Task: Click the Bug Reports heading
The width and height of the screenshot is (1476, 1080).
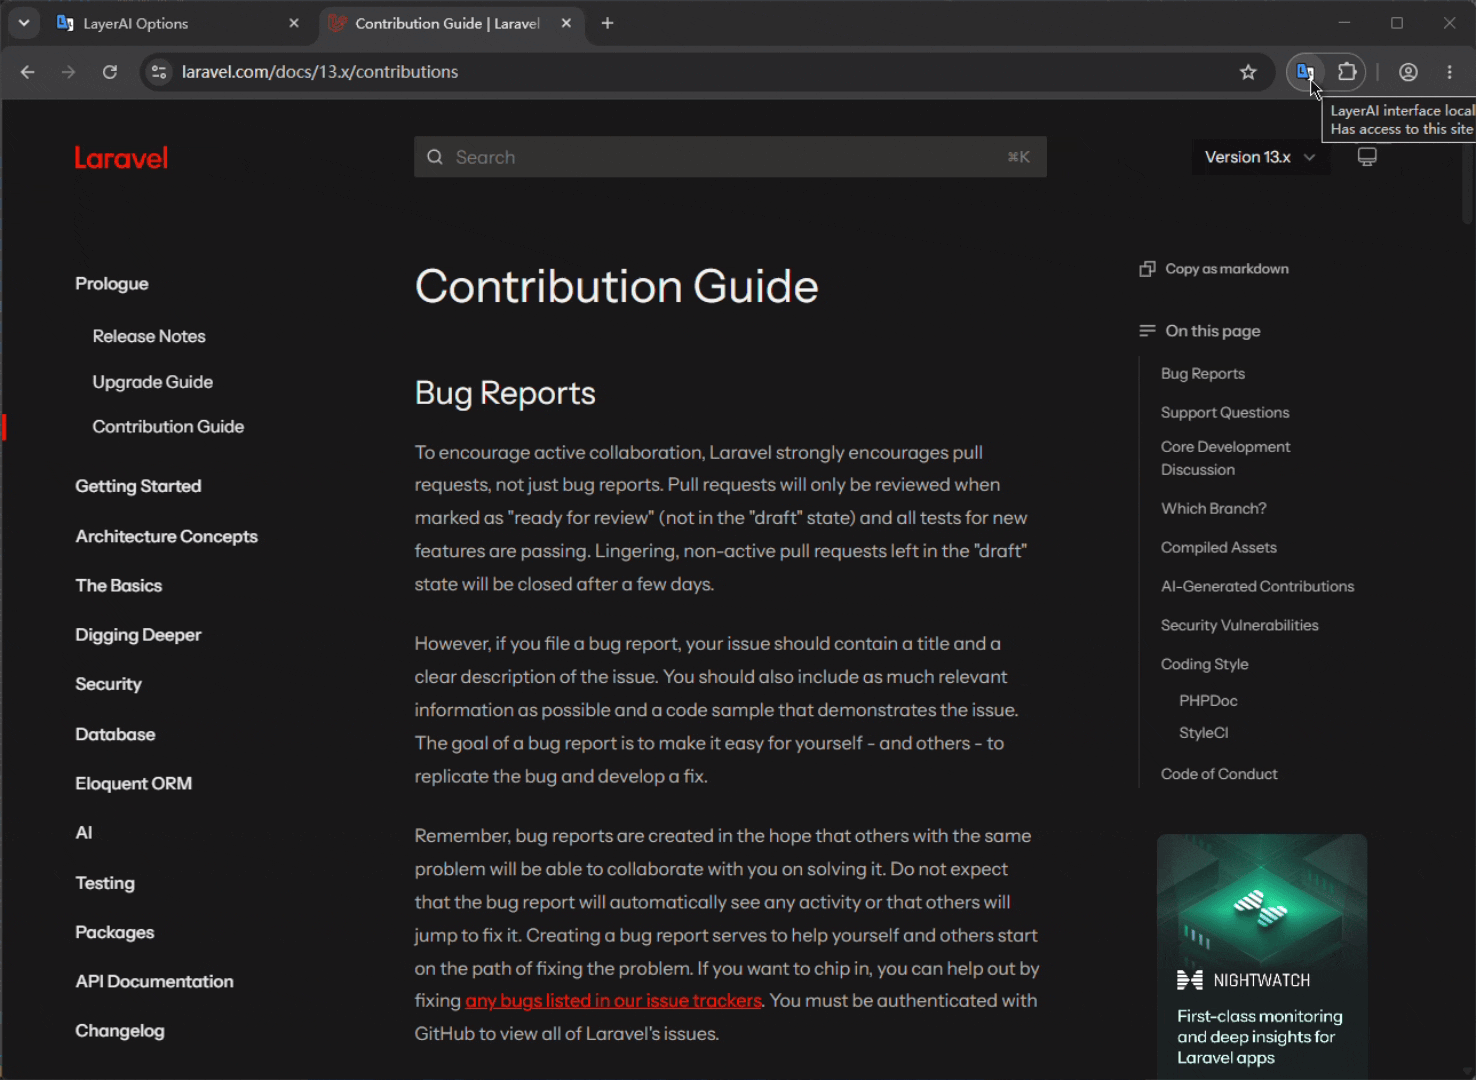Action: point(505,394)
